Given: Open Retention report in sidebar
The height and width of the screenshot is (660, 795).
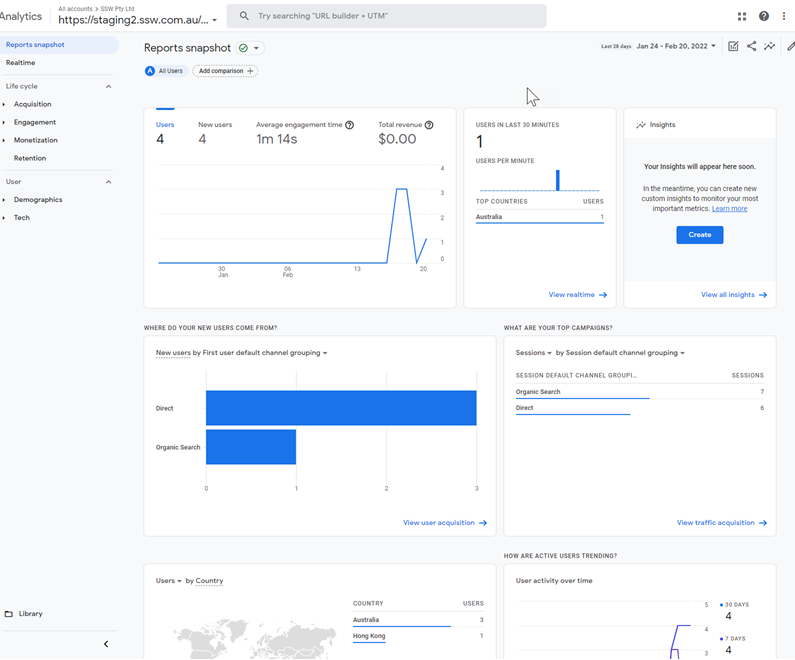Looking at the screenshot, I should 30,158.
